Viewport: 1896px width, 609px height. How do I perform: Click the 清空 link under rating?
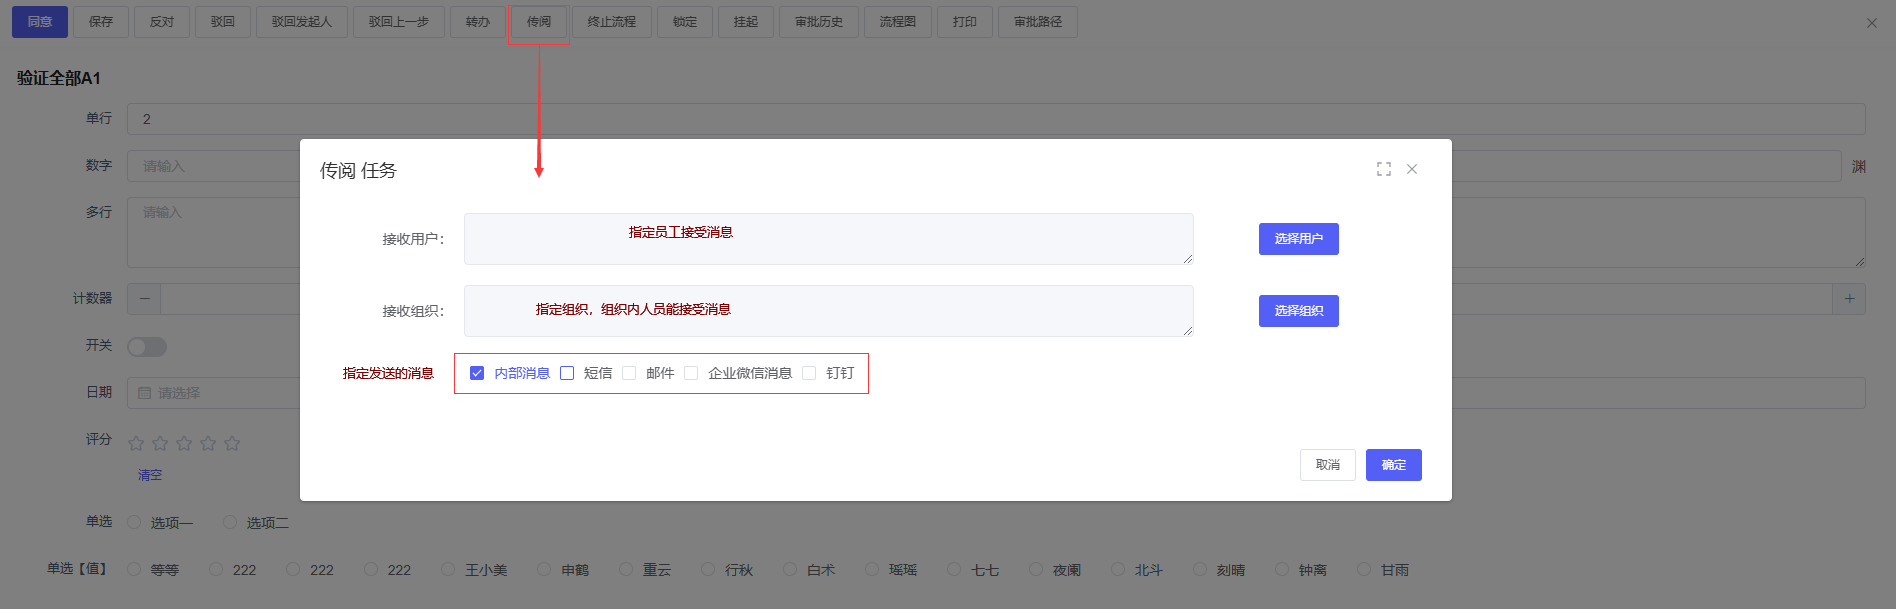150,475
